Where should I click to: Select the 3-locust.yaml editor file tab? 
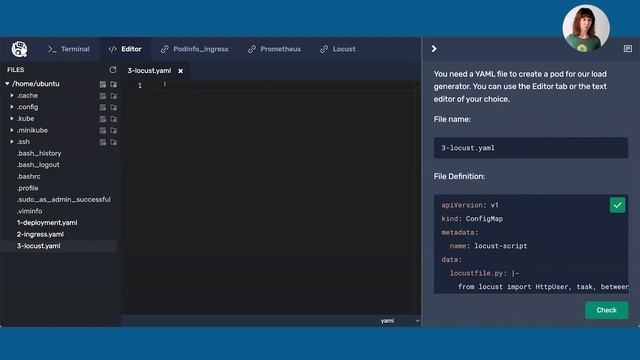coord(149,71)
